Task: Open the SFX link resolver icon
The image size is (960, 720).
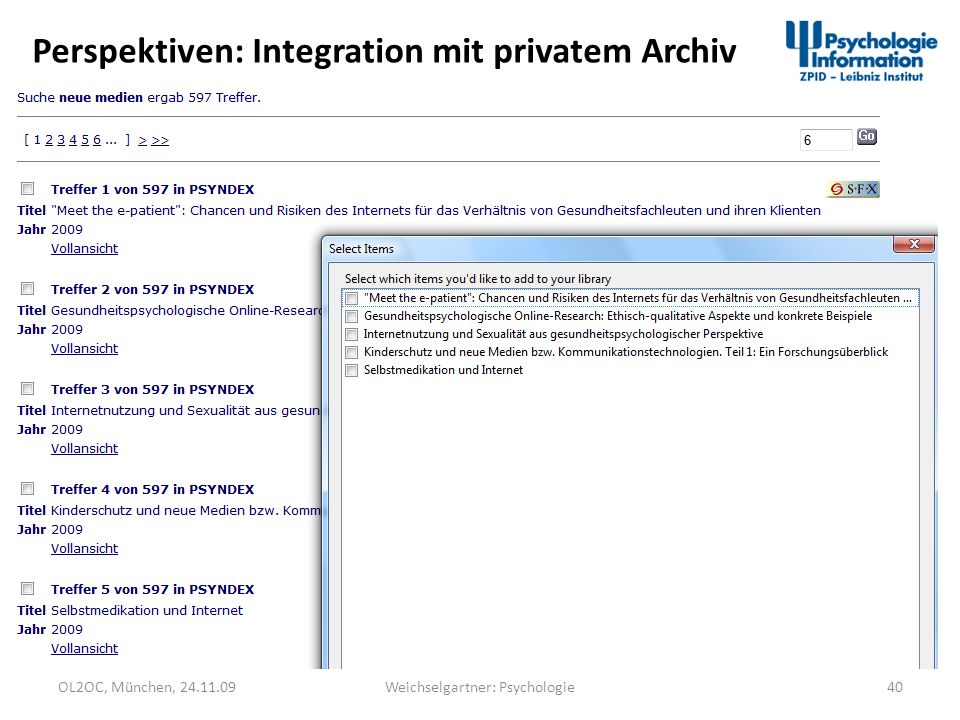Action: [x=853, y=189]
